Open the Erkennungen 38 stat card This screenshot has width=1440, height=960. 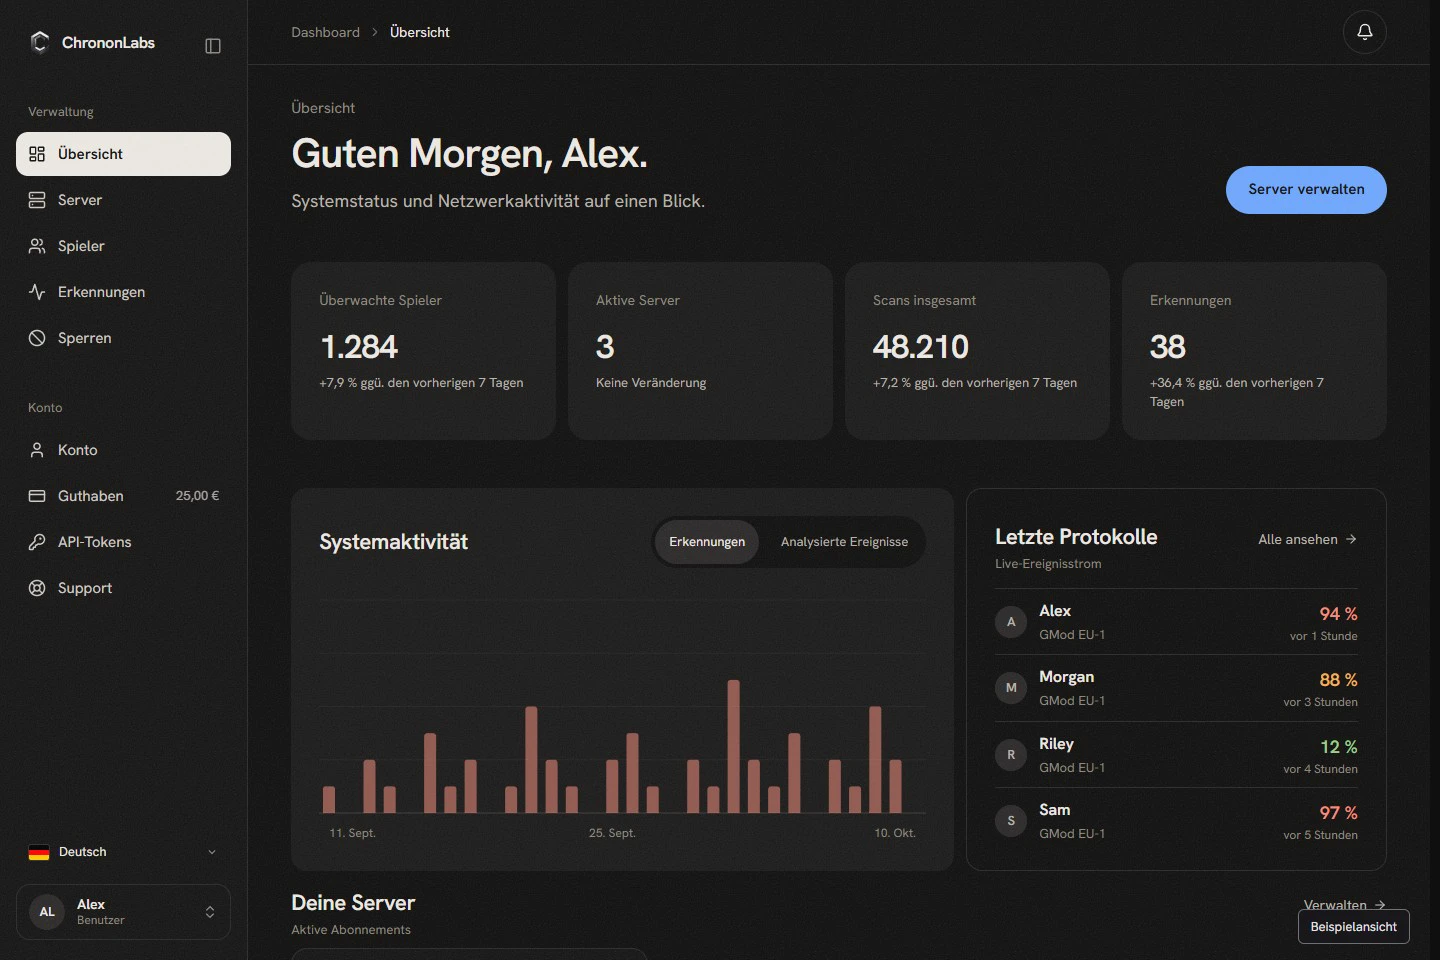point(1254,351)
